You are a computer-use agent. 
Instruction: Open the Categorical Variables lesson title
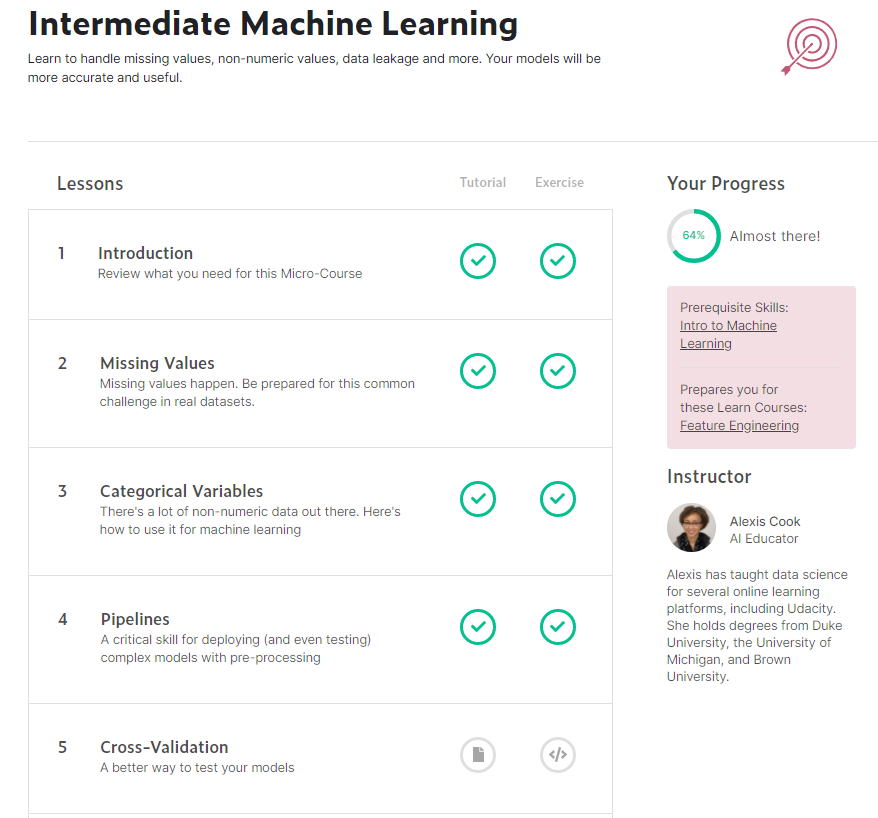coord(181,491)
